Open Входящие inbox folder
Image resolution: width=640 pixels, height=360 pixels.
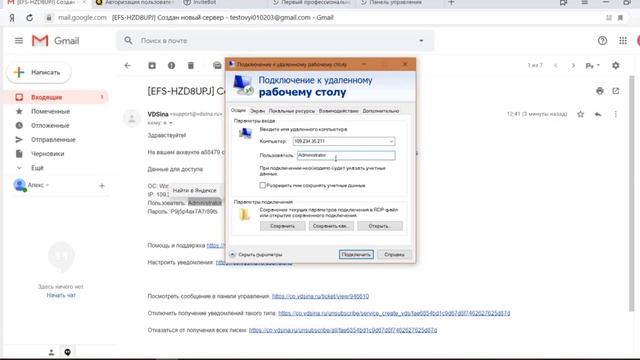[x=56, y=97]
